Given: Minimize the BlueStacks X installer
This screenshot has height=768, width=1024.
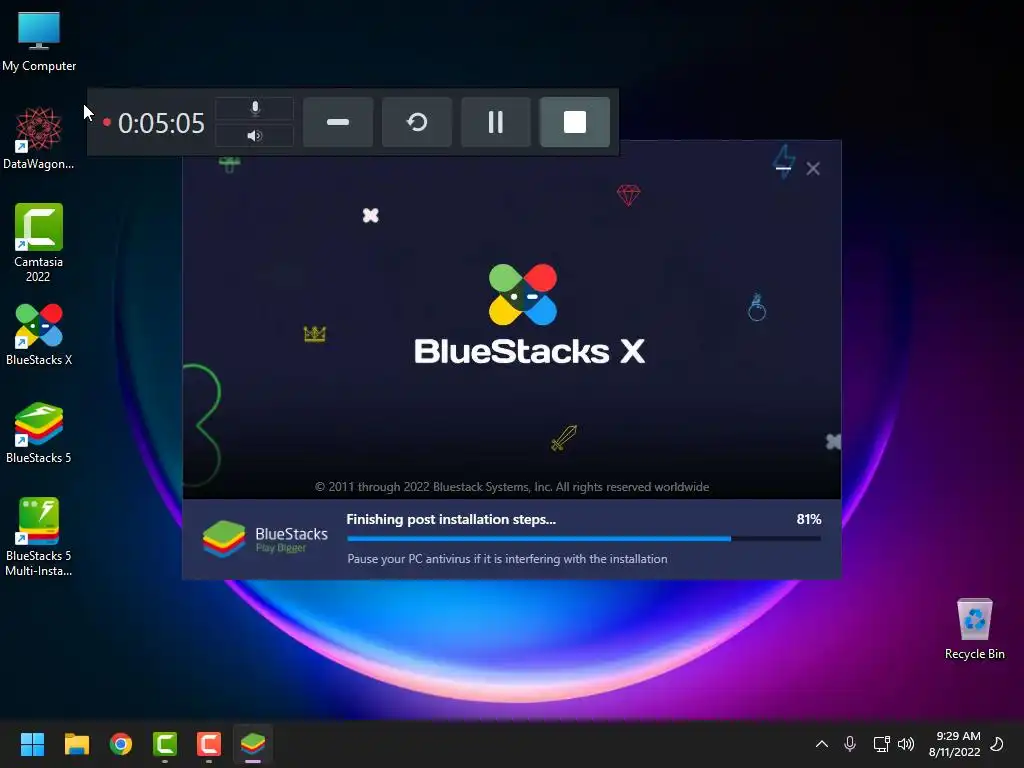Looking at the screenshot, I should 784,168.
